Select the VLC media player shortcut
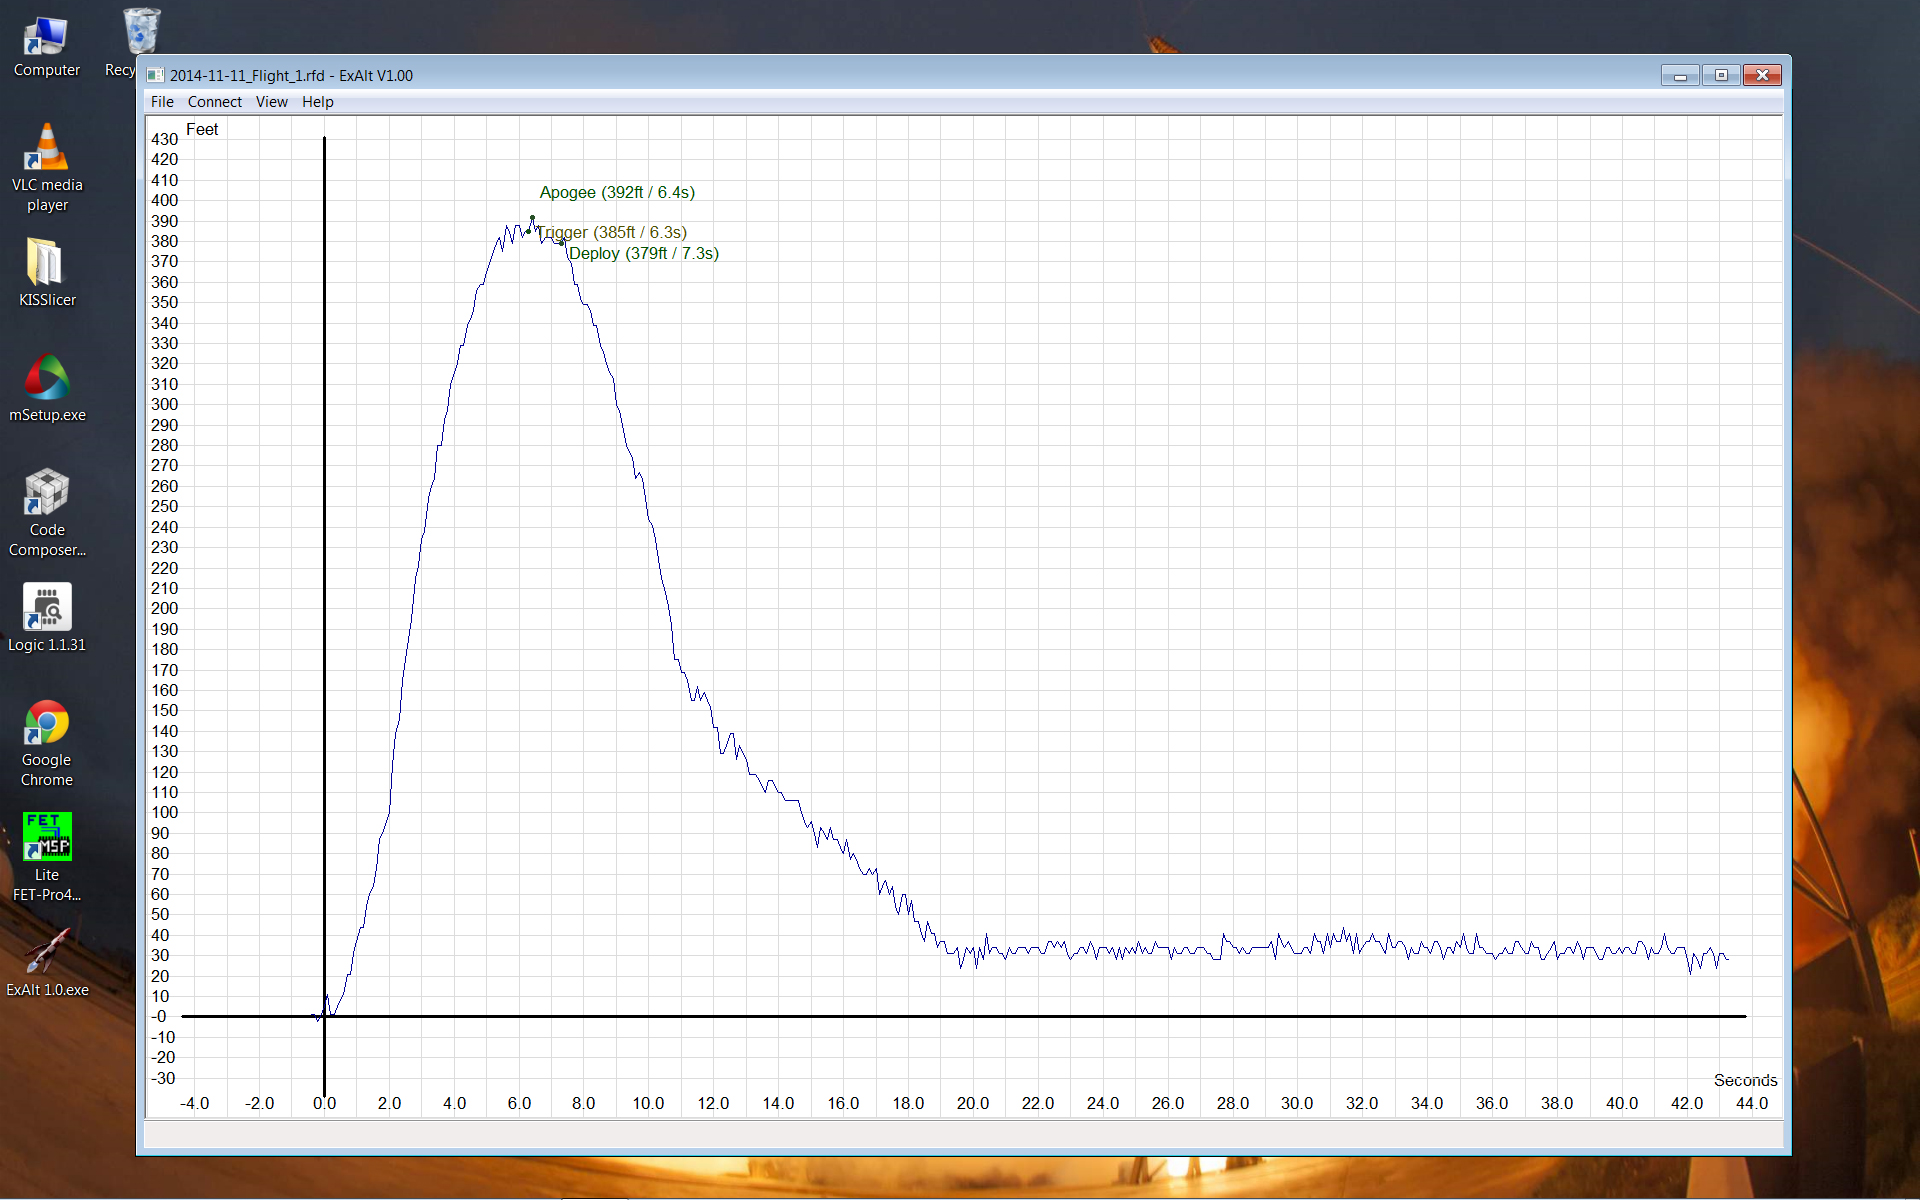 coord(46,167)
